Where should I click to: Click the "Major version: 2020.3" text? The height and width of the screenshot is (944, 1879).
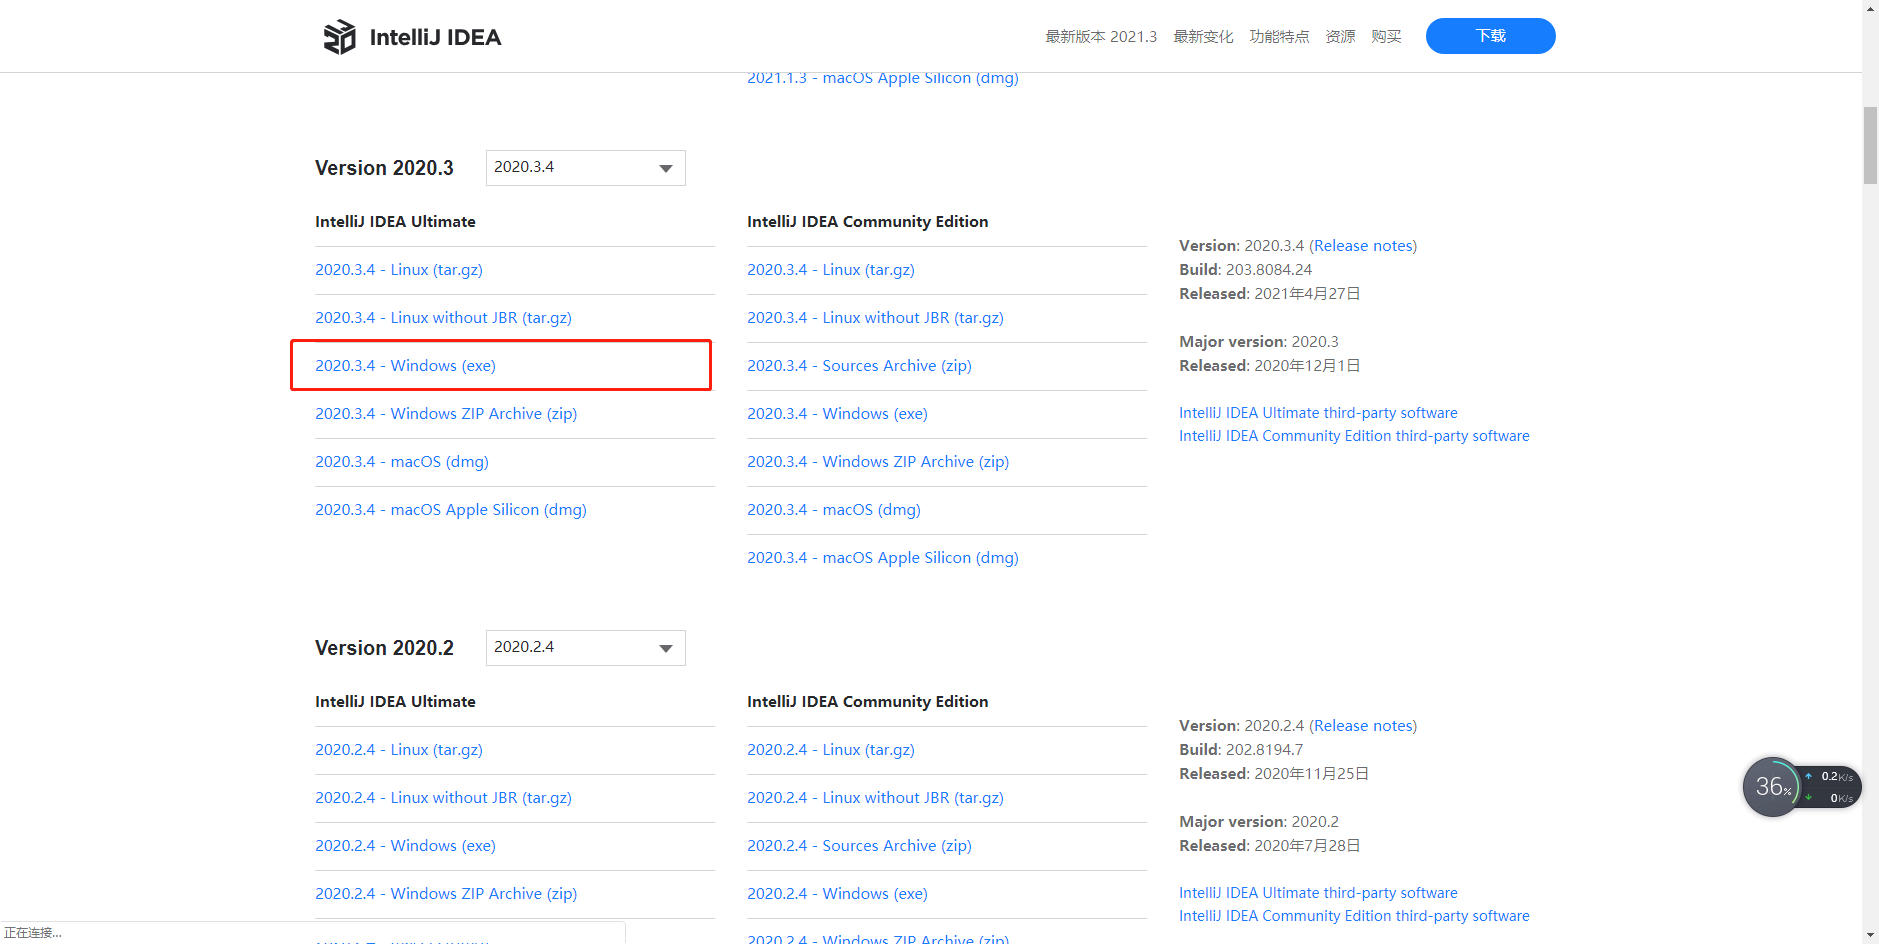coord(1258,342)
